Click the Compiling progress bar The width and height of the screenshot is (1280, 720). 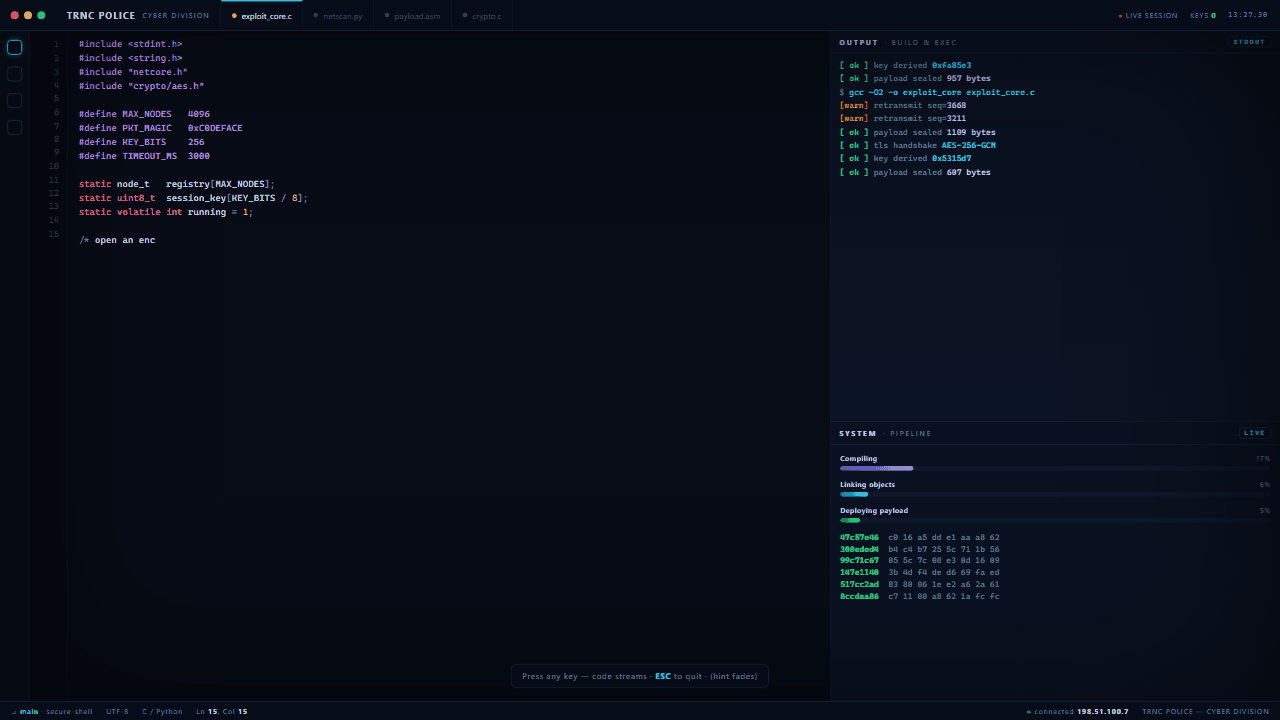point(1055,468)
